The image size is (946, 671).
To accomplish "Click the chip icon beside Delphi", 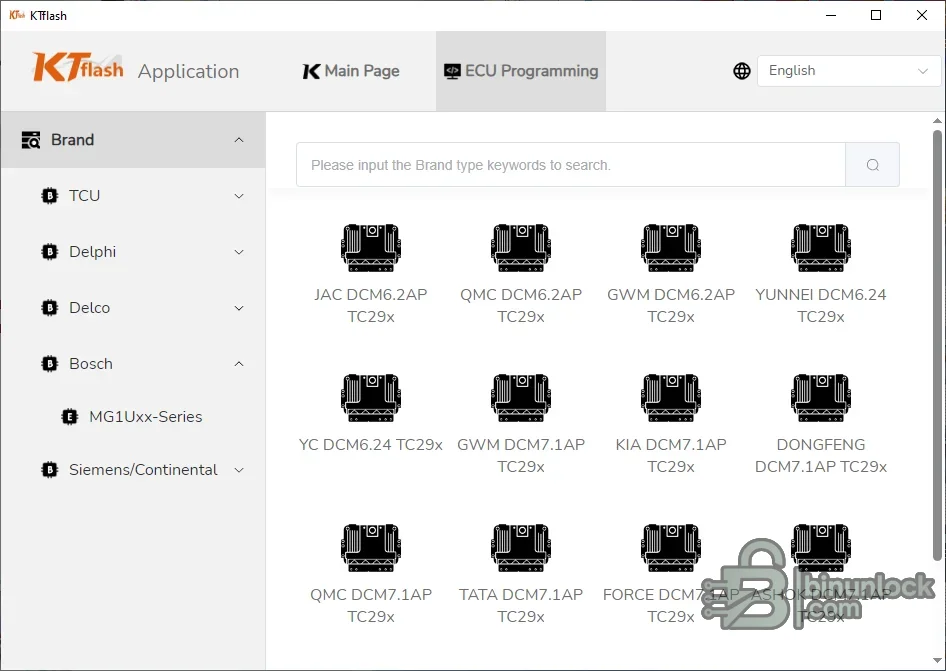I will (49, 252).
